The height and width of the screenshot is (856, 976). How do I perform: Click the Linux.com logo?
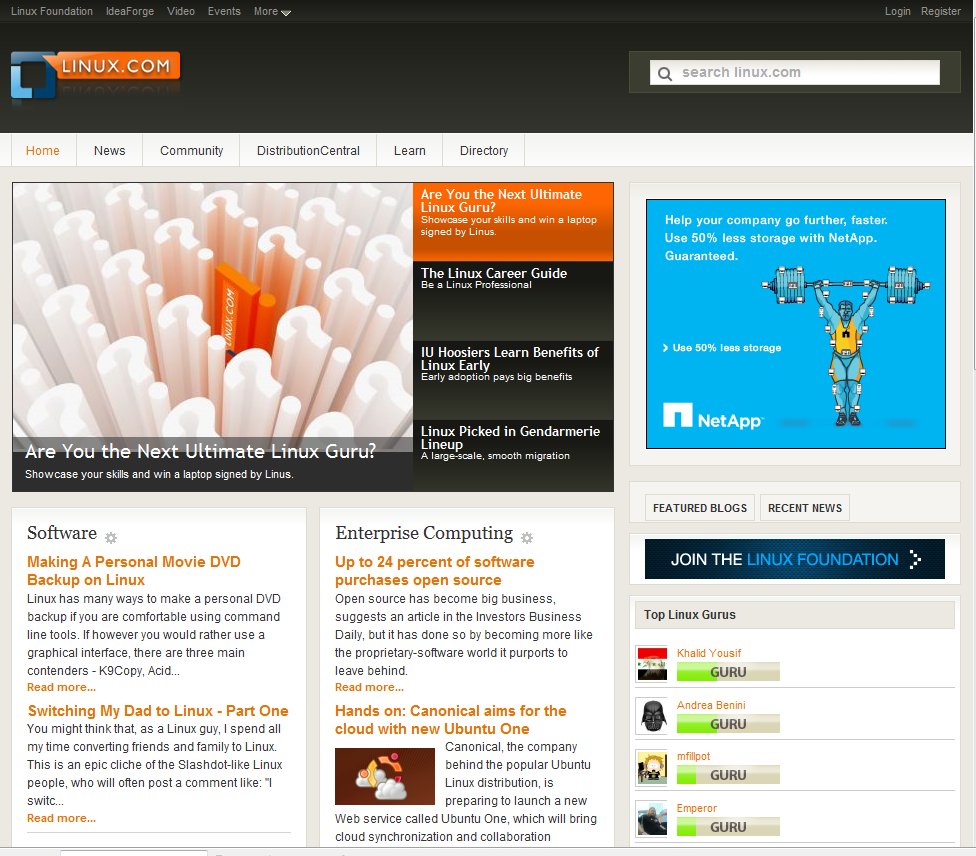click(95, 75)
